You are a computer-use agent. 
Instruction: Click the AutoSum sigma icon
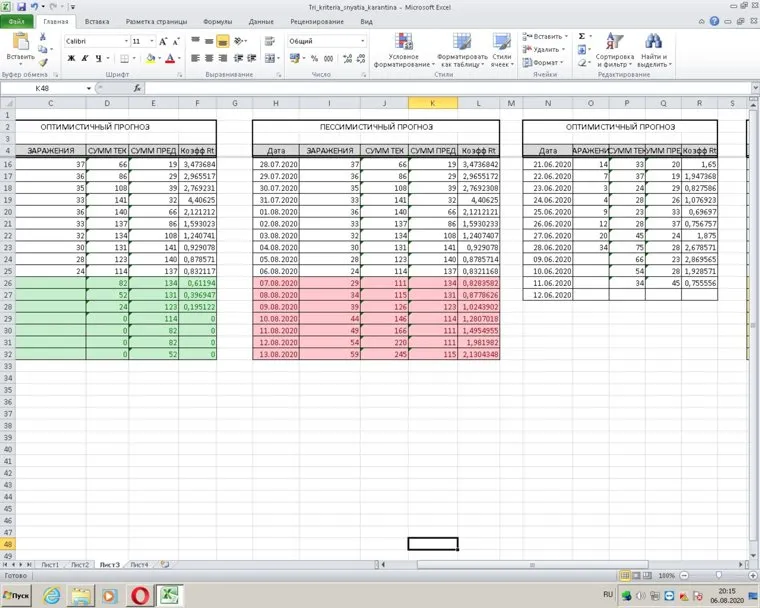click(582, 36)
